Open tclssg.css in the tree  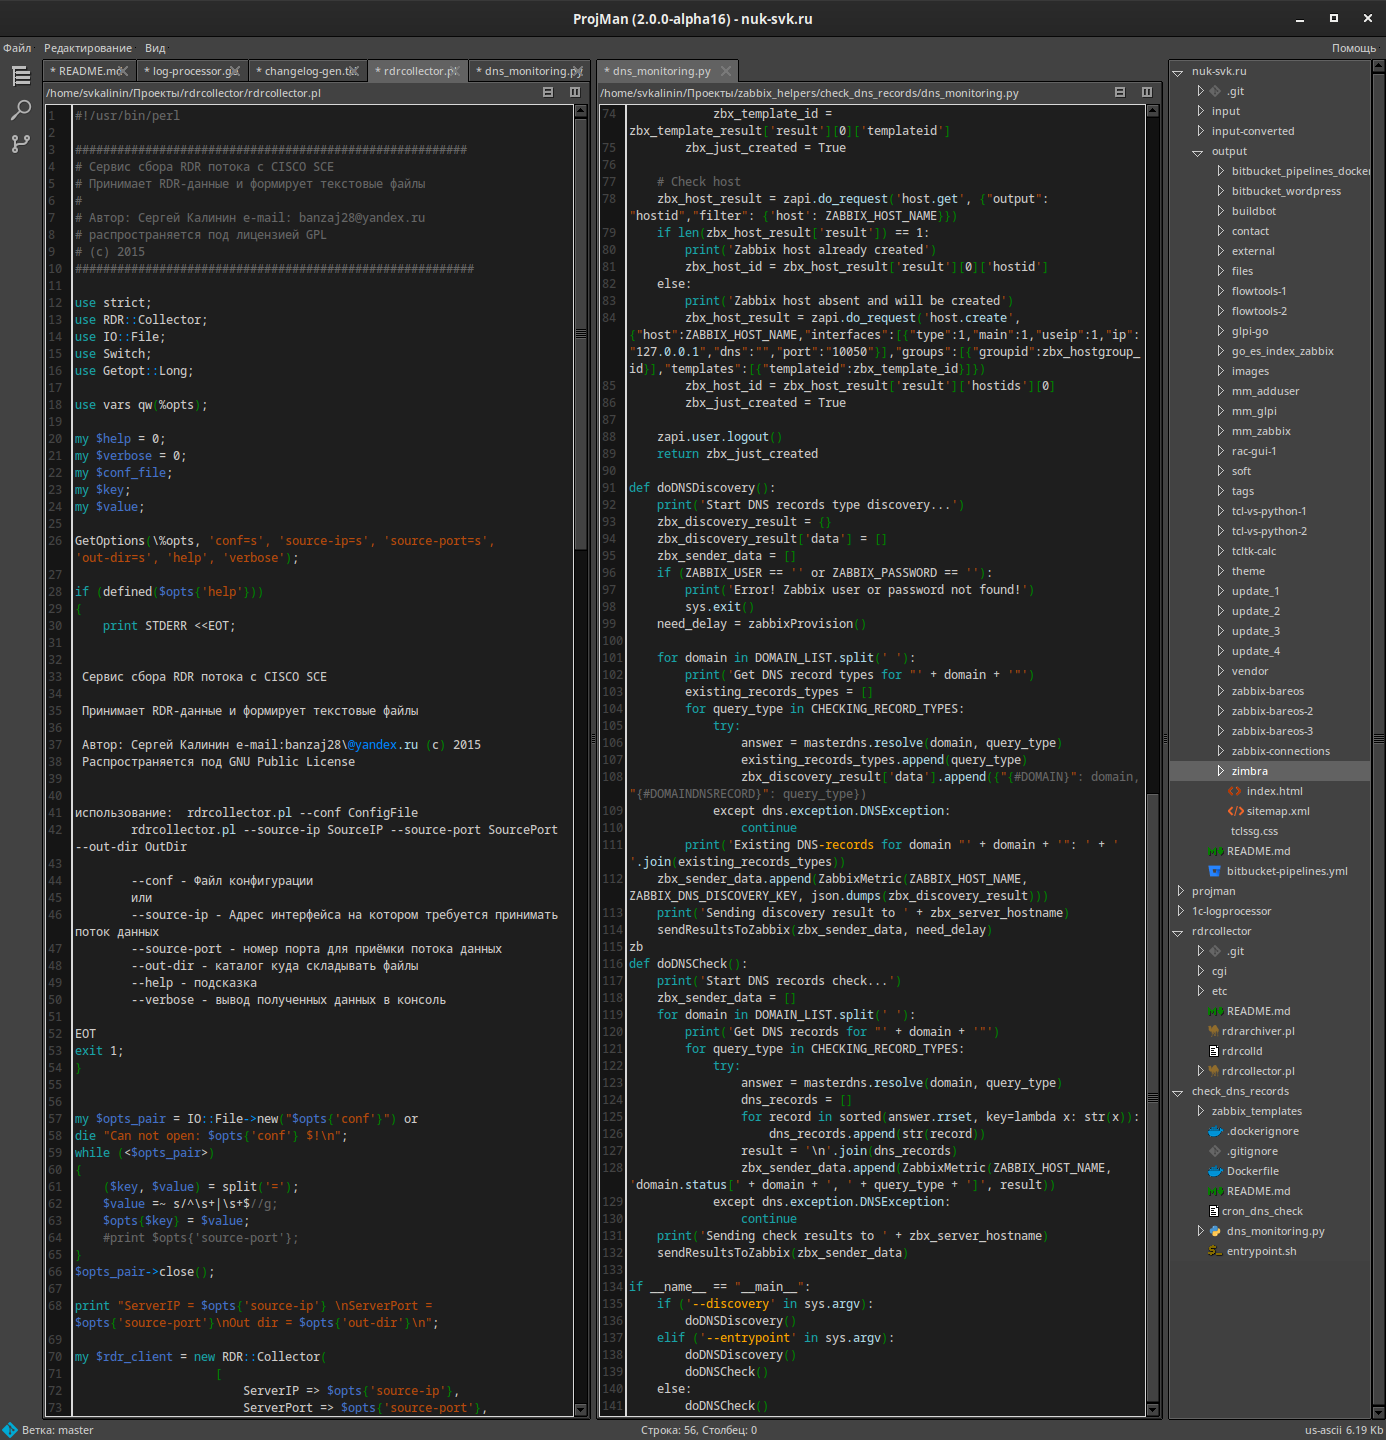pyautogui.click(x=1254, y=831)
